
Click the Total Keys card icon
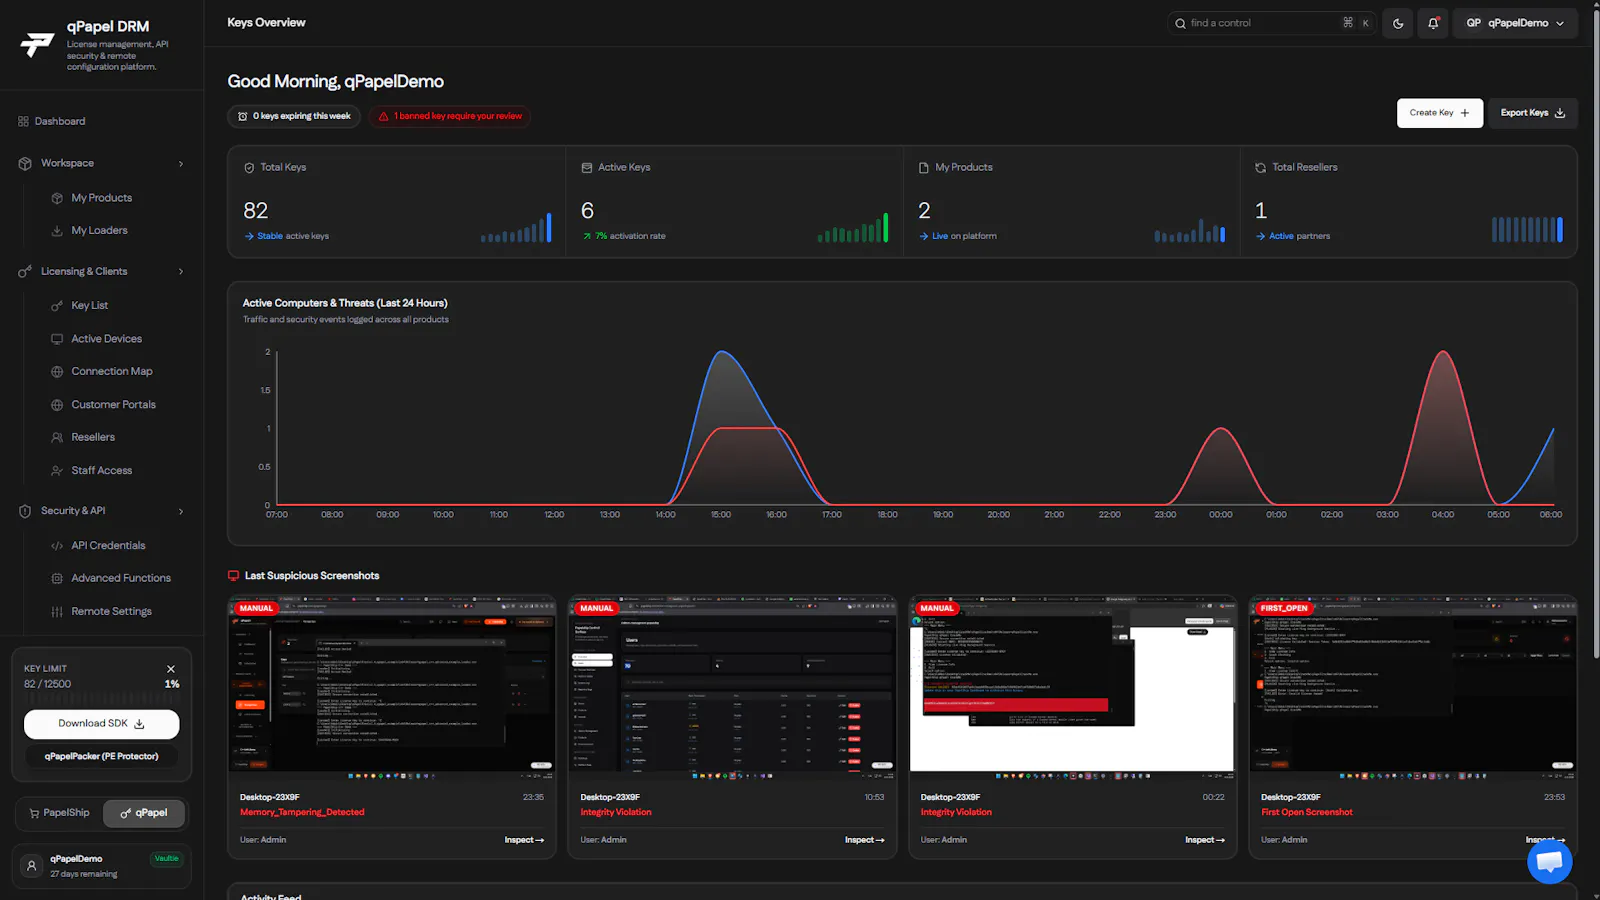[249, 168]
